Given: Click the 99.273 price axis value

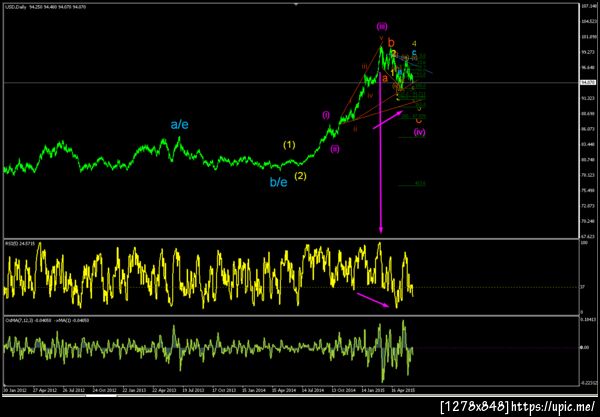Looking at the screenshot, I should point(587,52).
